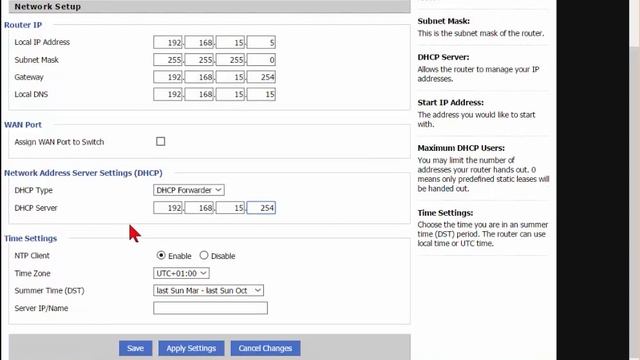640x360 pixels.
Task: Click the NTP Client label
Action: pyautogui.click(x=32, y=256)
